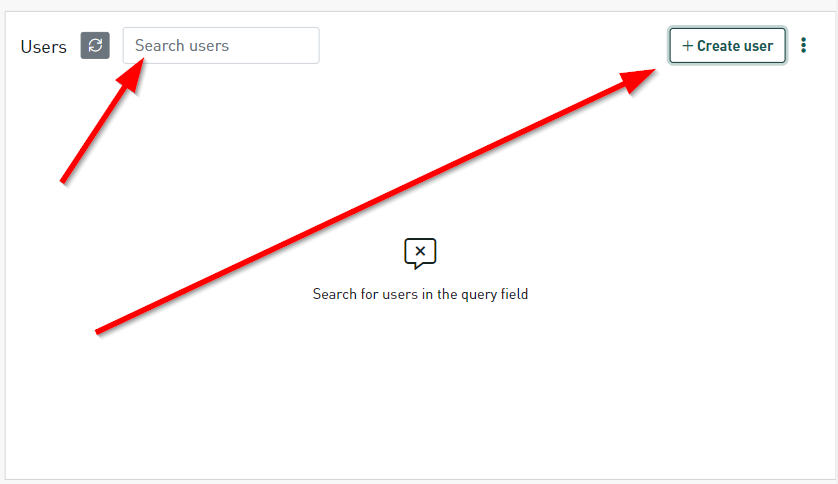Focus the Search users query box

point(221,45)
